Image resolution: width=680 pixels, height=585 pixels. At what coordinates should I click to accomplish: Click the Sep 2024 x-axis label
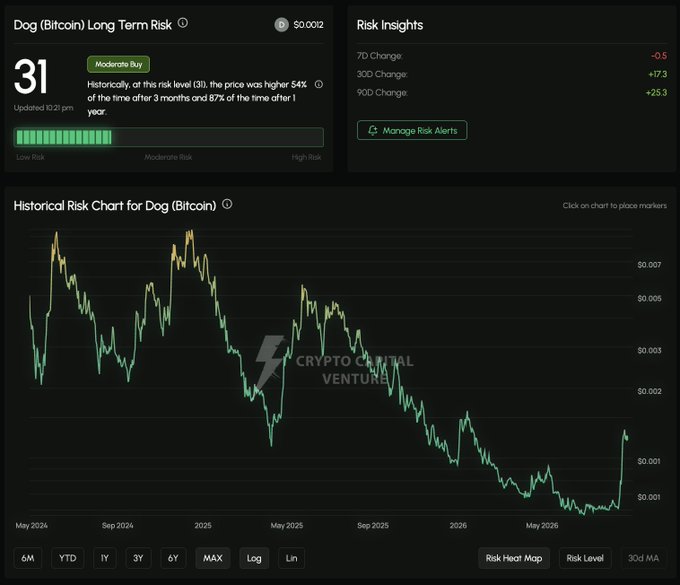[x=118, y=526]
